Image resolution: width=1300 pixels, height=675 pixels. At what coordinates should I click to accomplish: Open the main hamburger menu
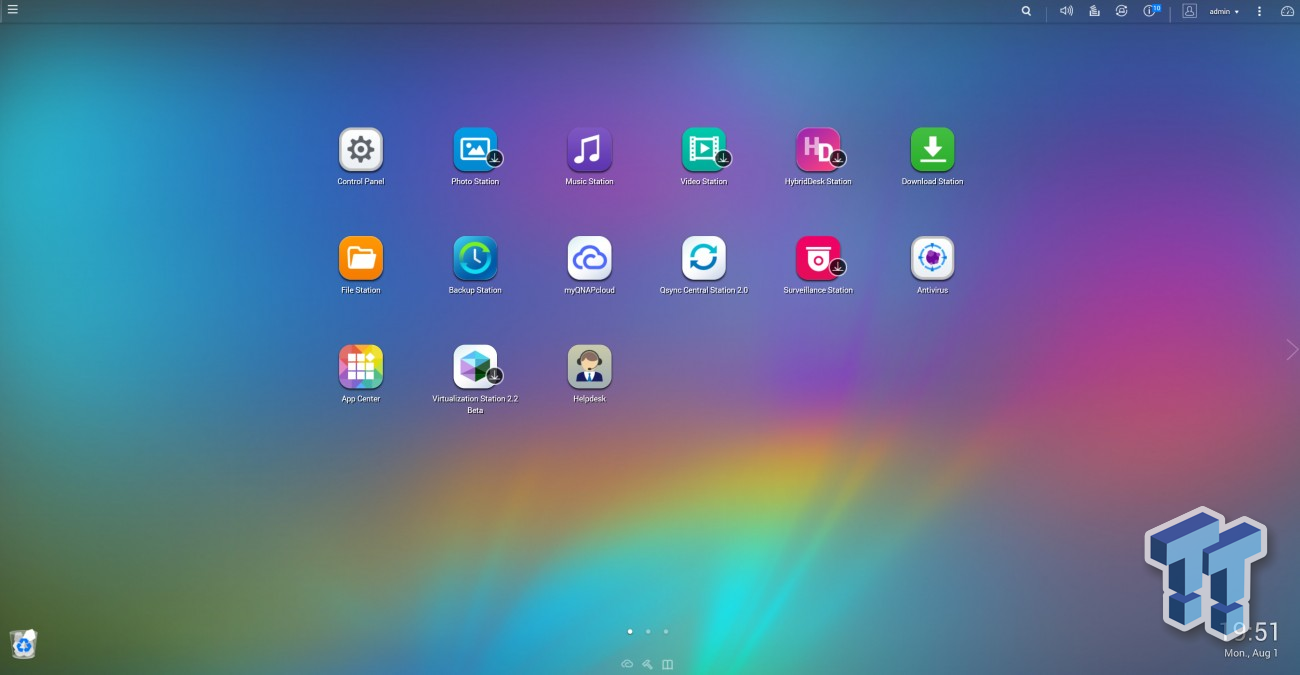pyautogui.click(x=12, y=10)
